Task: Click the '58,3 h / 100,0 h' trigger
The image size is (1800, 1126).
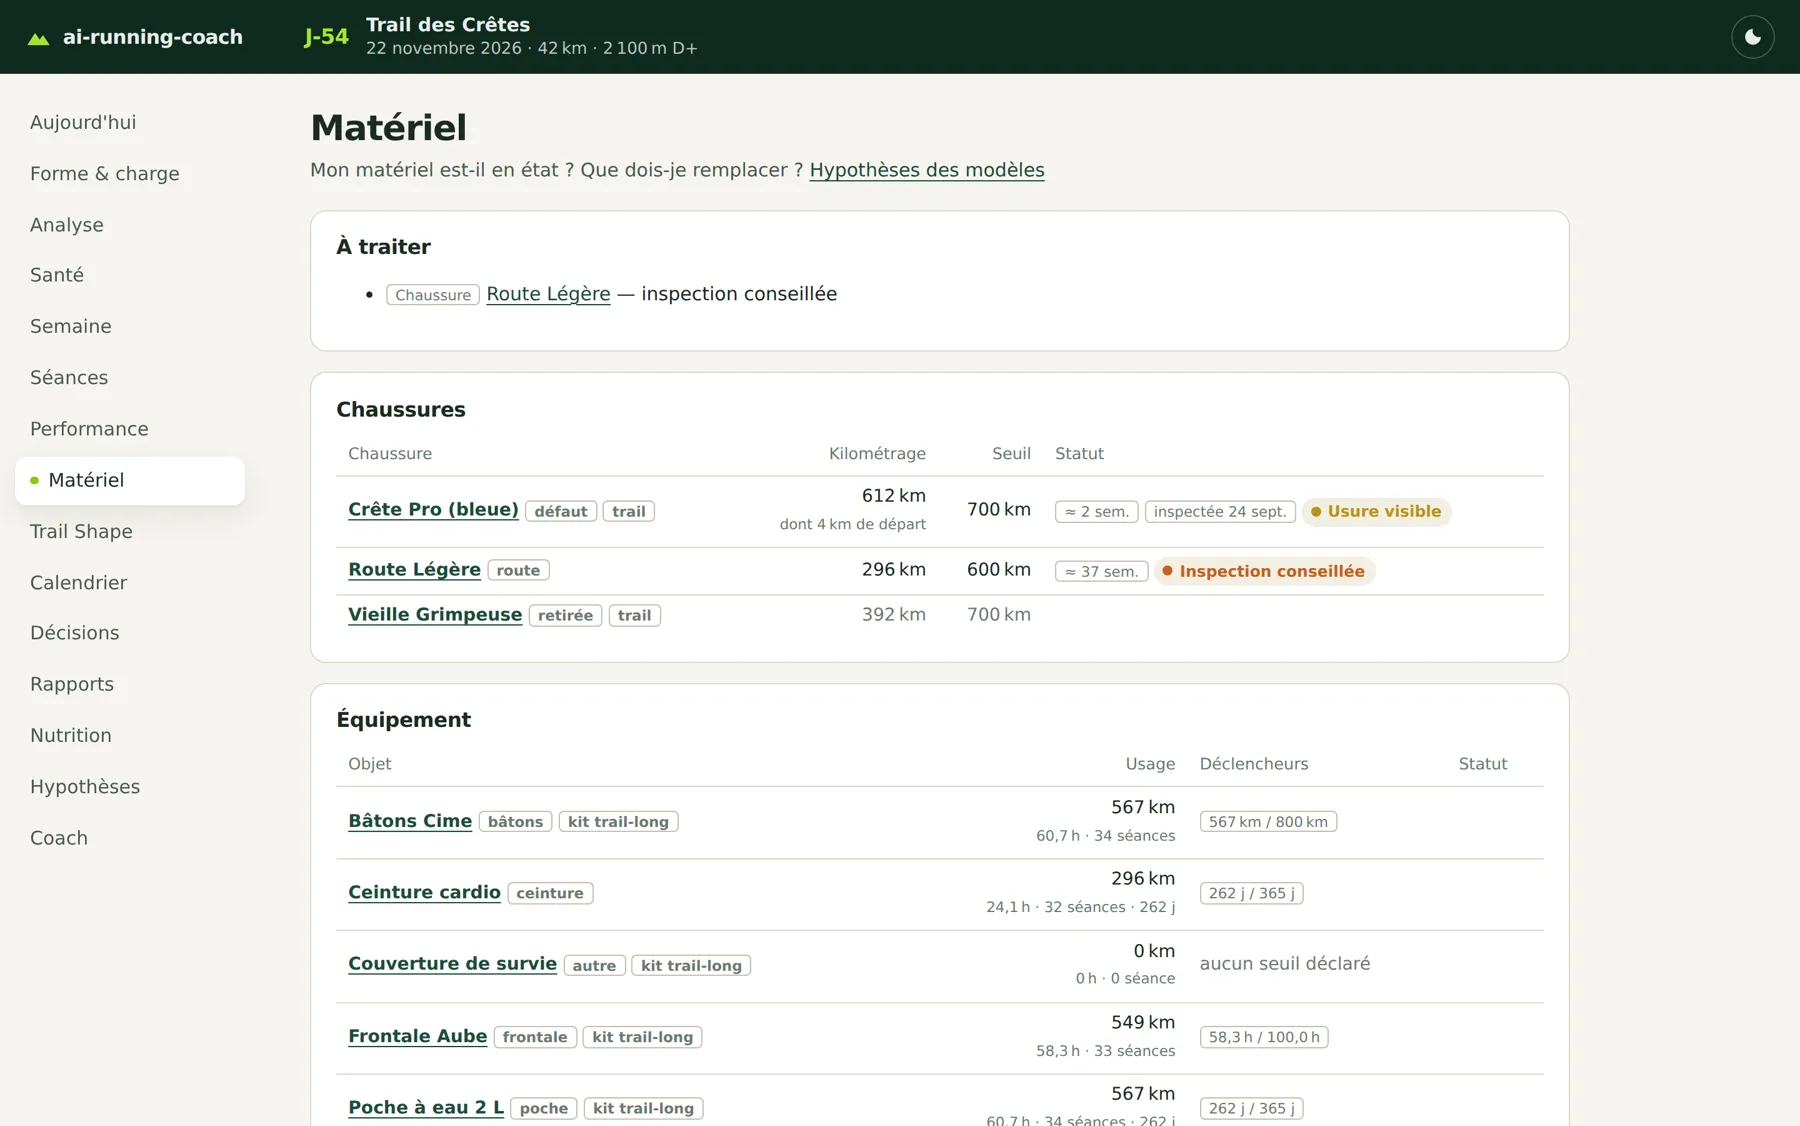Action: click(x=1264, y=1038)
